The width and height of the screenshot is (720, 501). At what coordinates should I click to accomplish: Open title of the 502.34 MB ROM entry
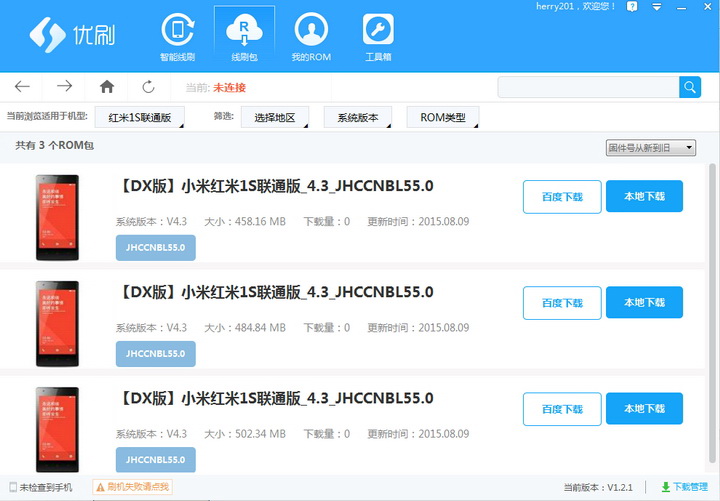[275, 398]
